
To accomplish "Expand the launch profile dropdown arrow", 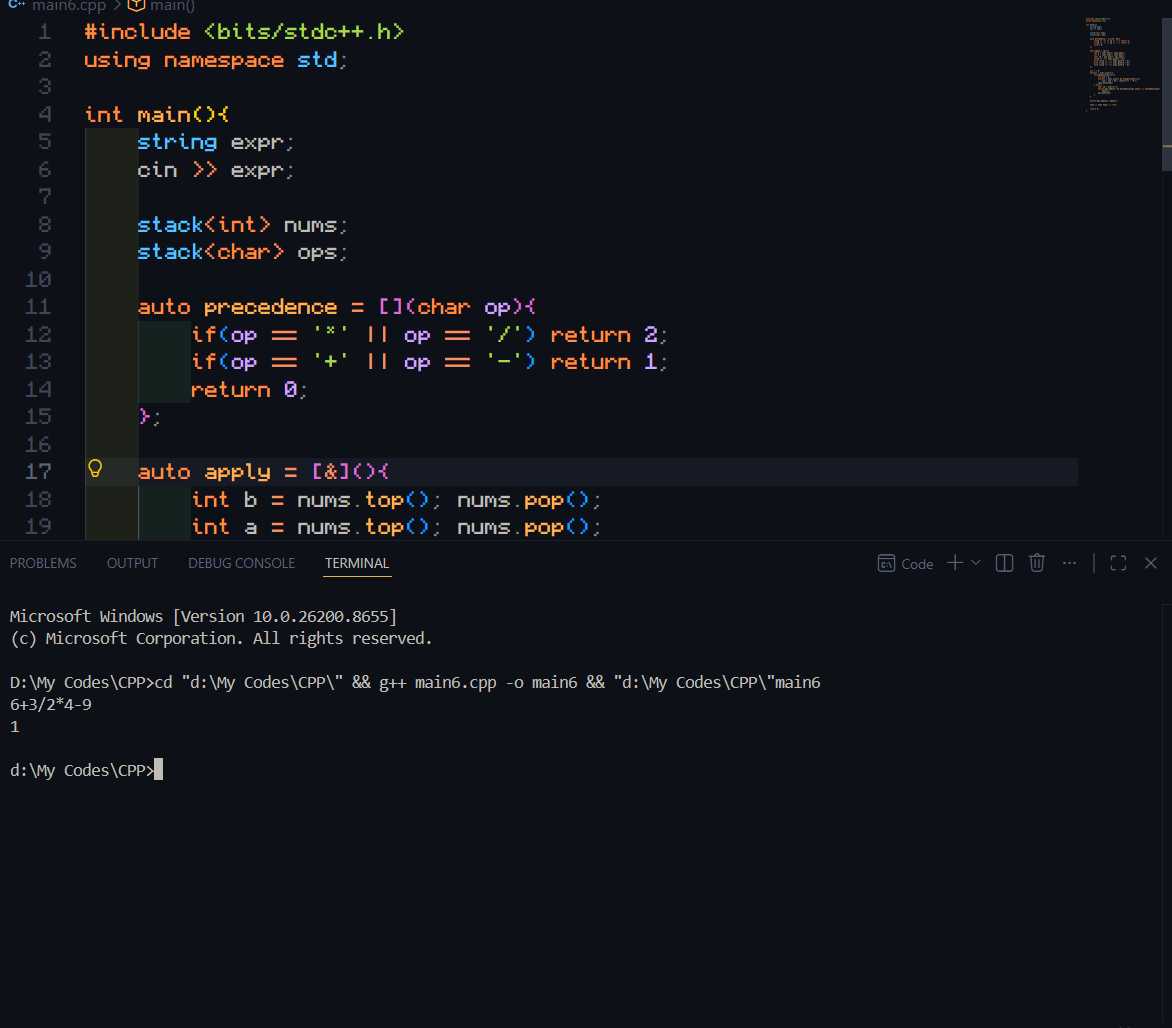I will coord(975,563).
